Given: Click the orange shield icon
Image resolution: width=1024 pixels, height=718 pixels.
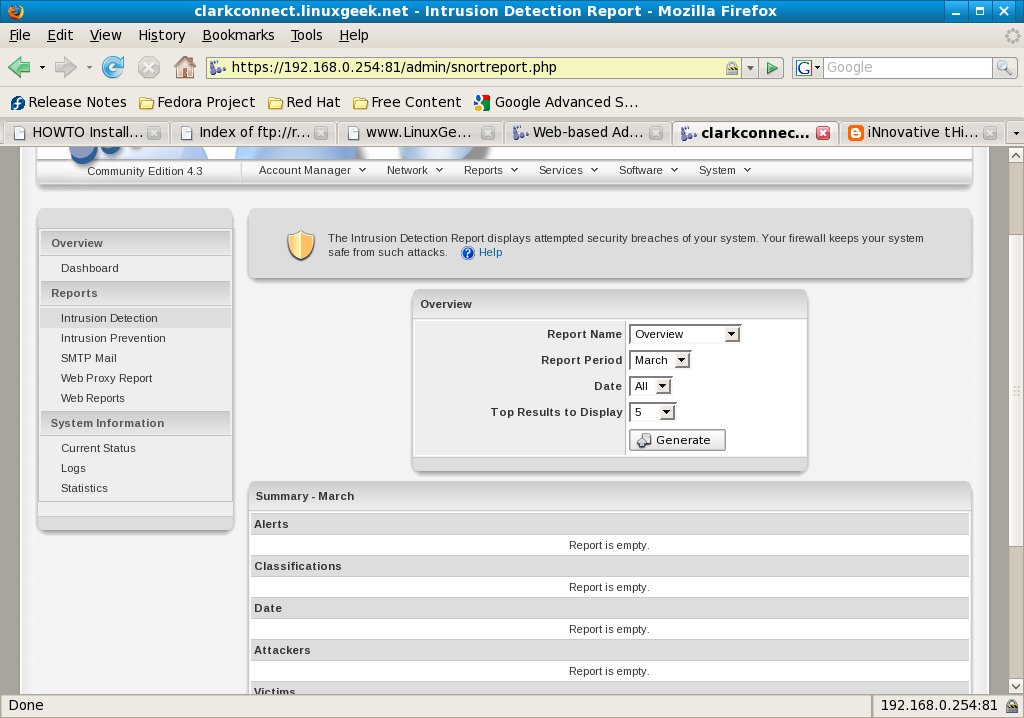Looking at the screenshot, I should click(x=300, y=246).
